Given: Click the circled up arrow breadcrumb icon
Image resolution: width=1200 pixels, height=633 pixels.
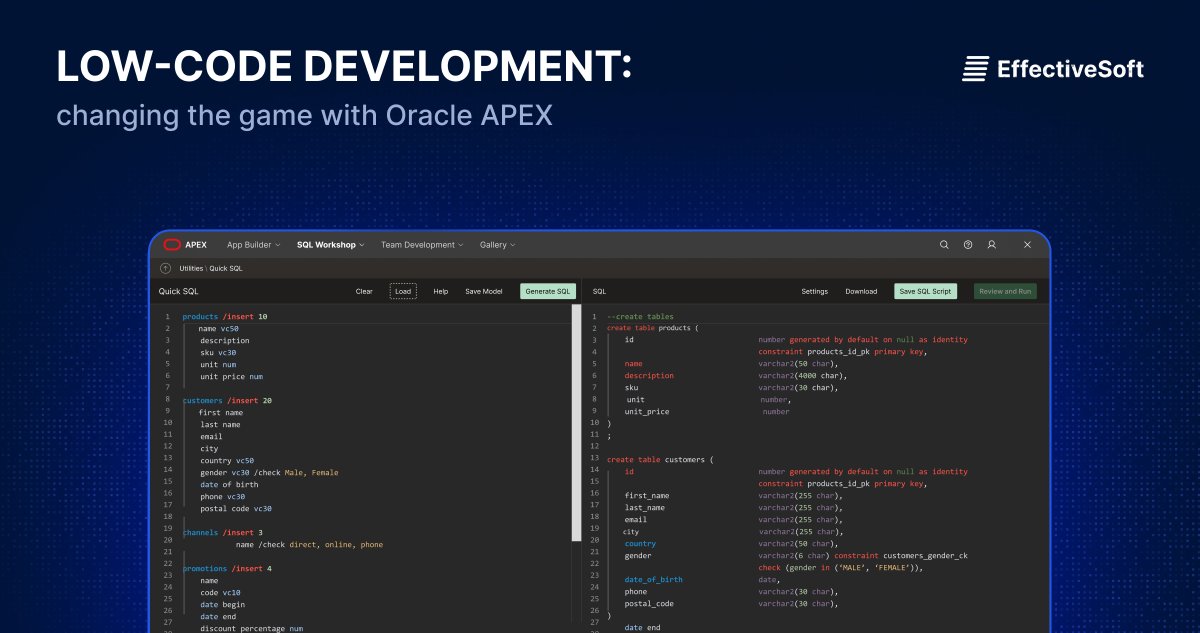Looking at the screenshot, I should click(165, 268).
